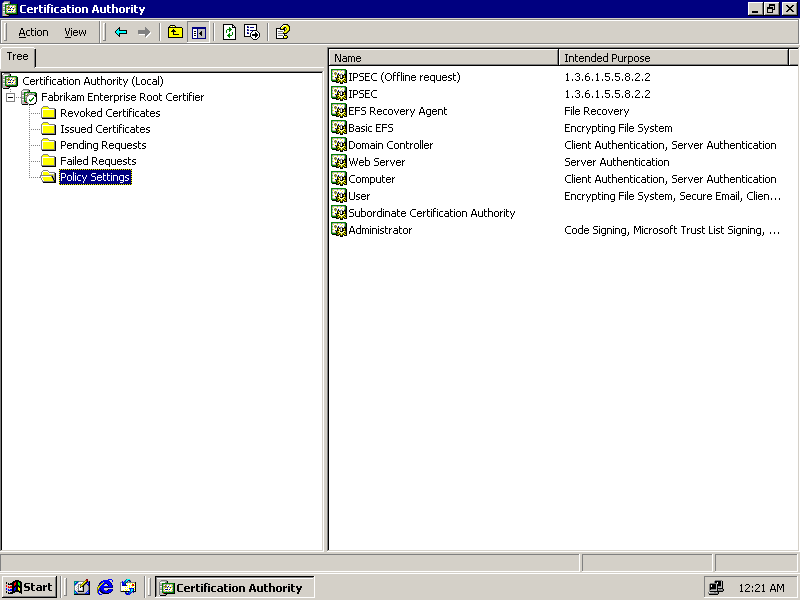Select the Subordinate Certification Authority template

(431, 213)
